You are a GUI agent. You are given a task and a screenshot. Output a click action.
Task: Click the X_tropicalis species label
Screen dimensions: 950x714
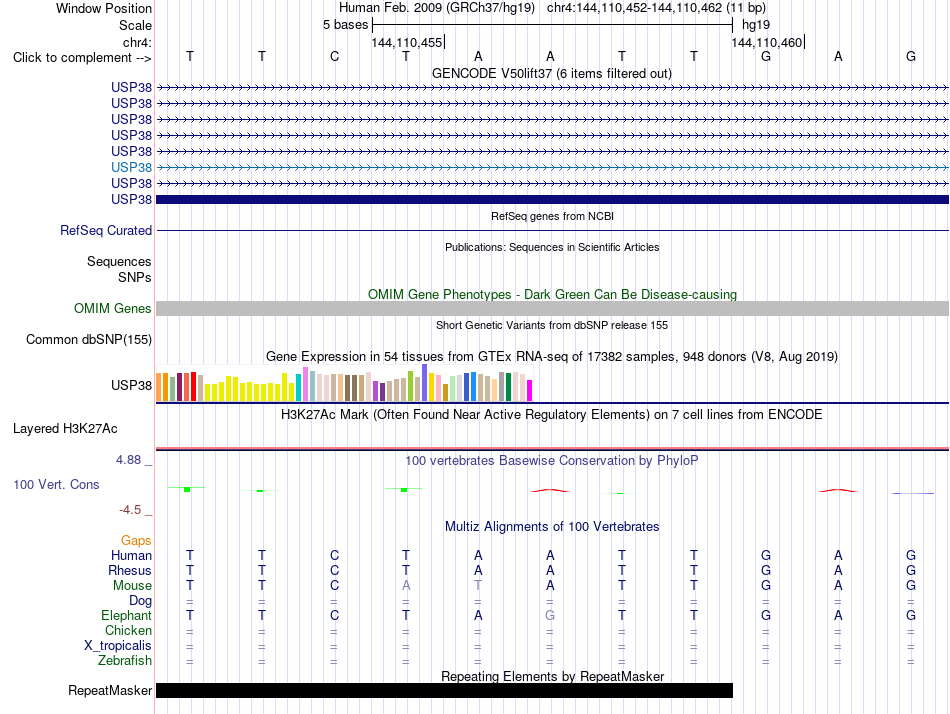tap(118, 646)
